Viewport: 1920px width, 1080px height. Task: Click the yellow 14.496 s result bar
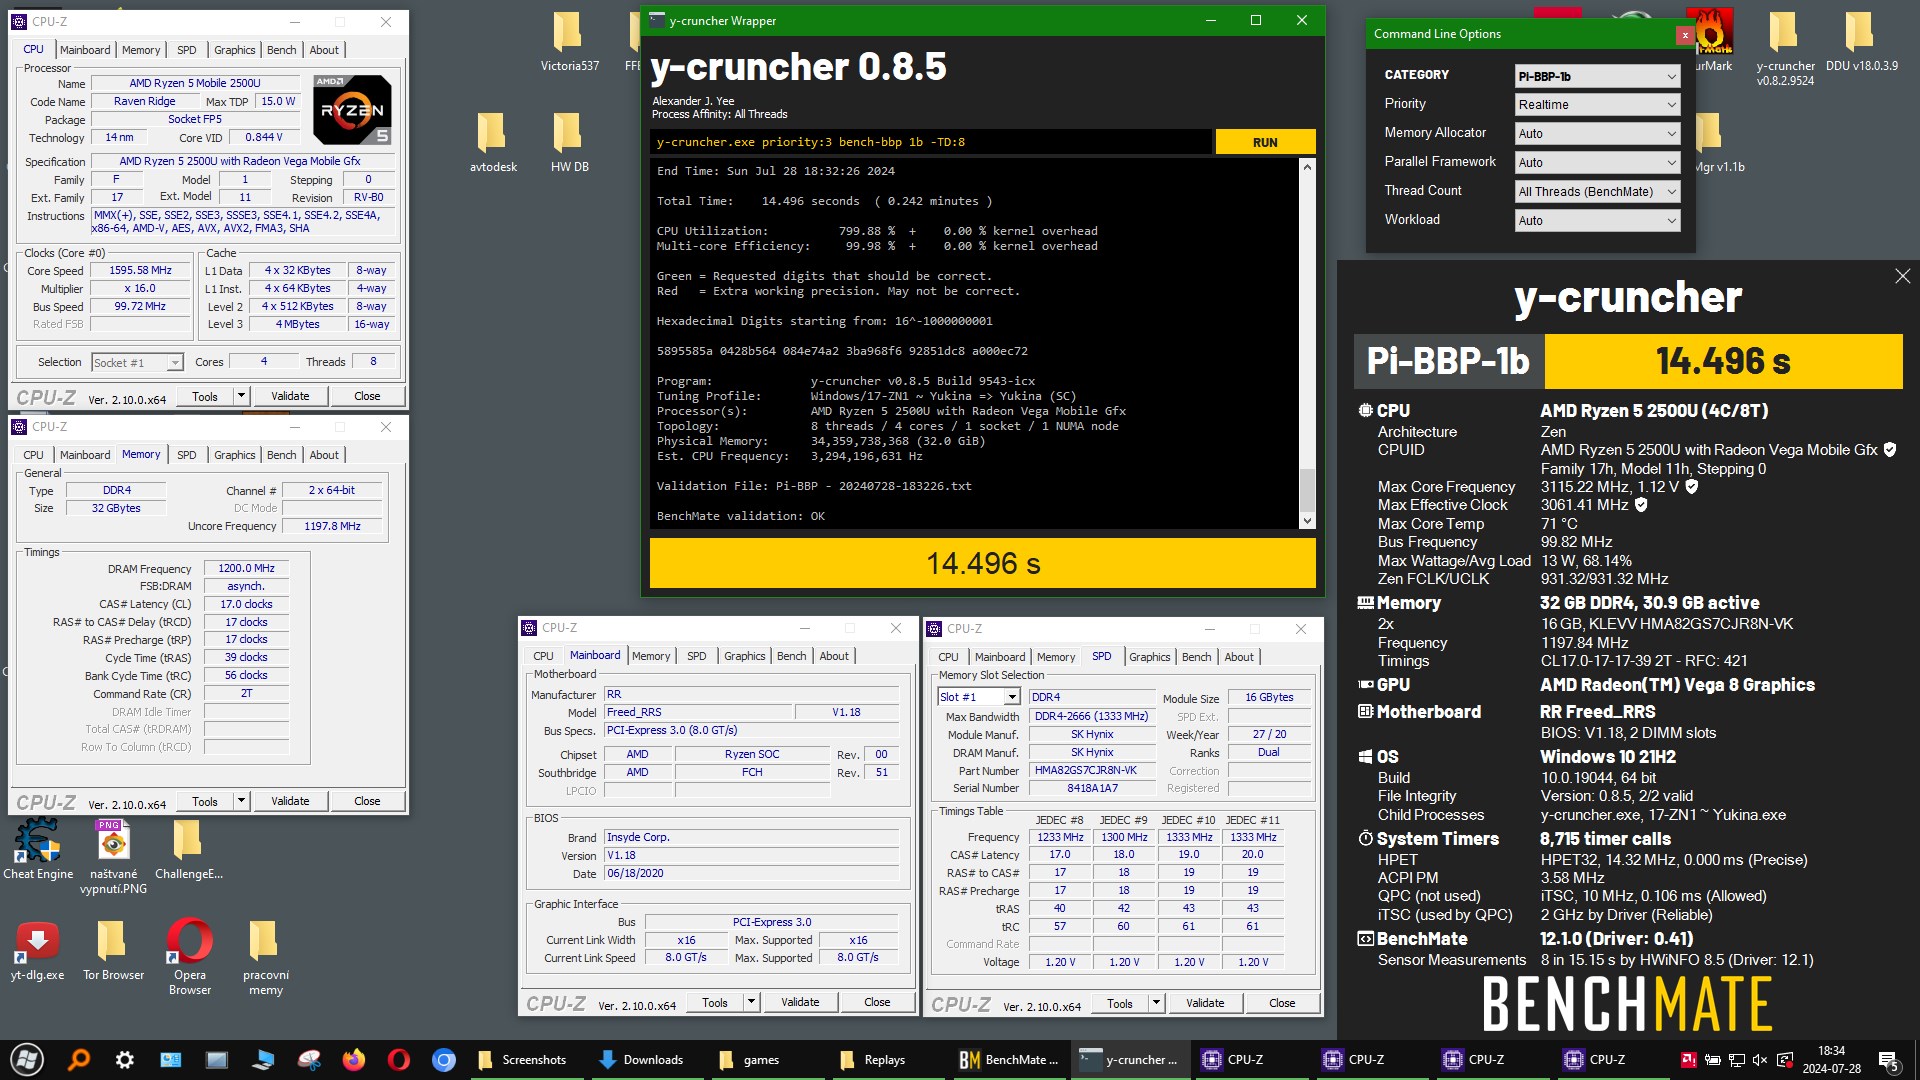coord(983,563)
